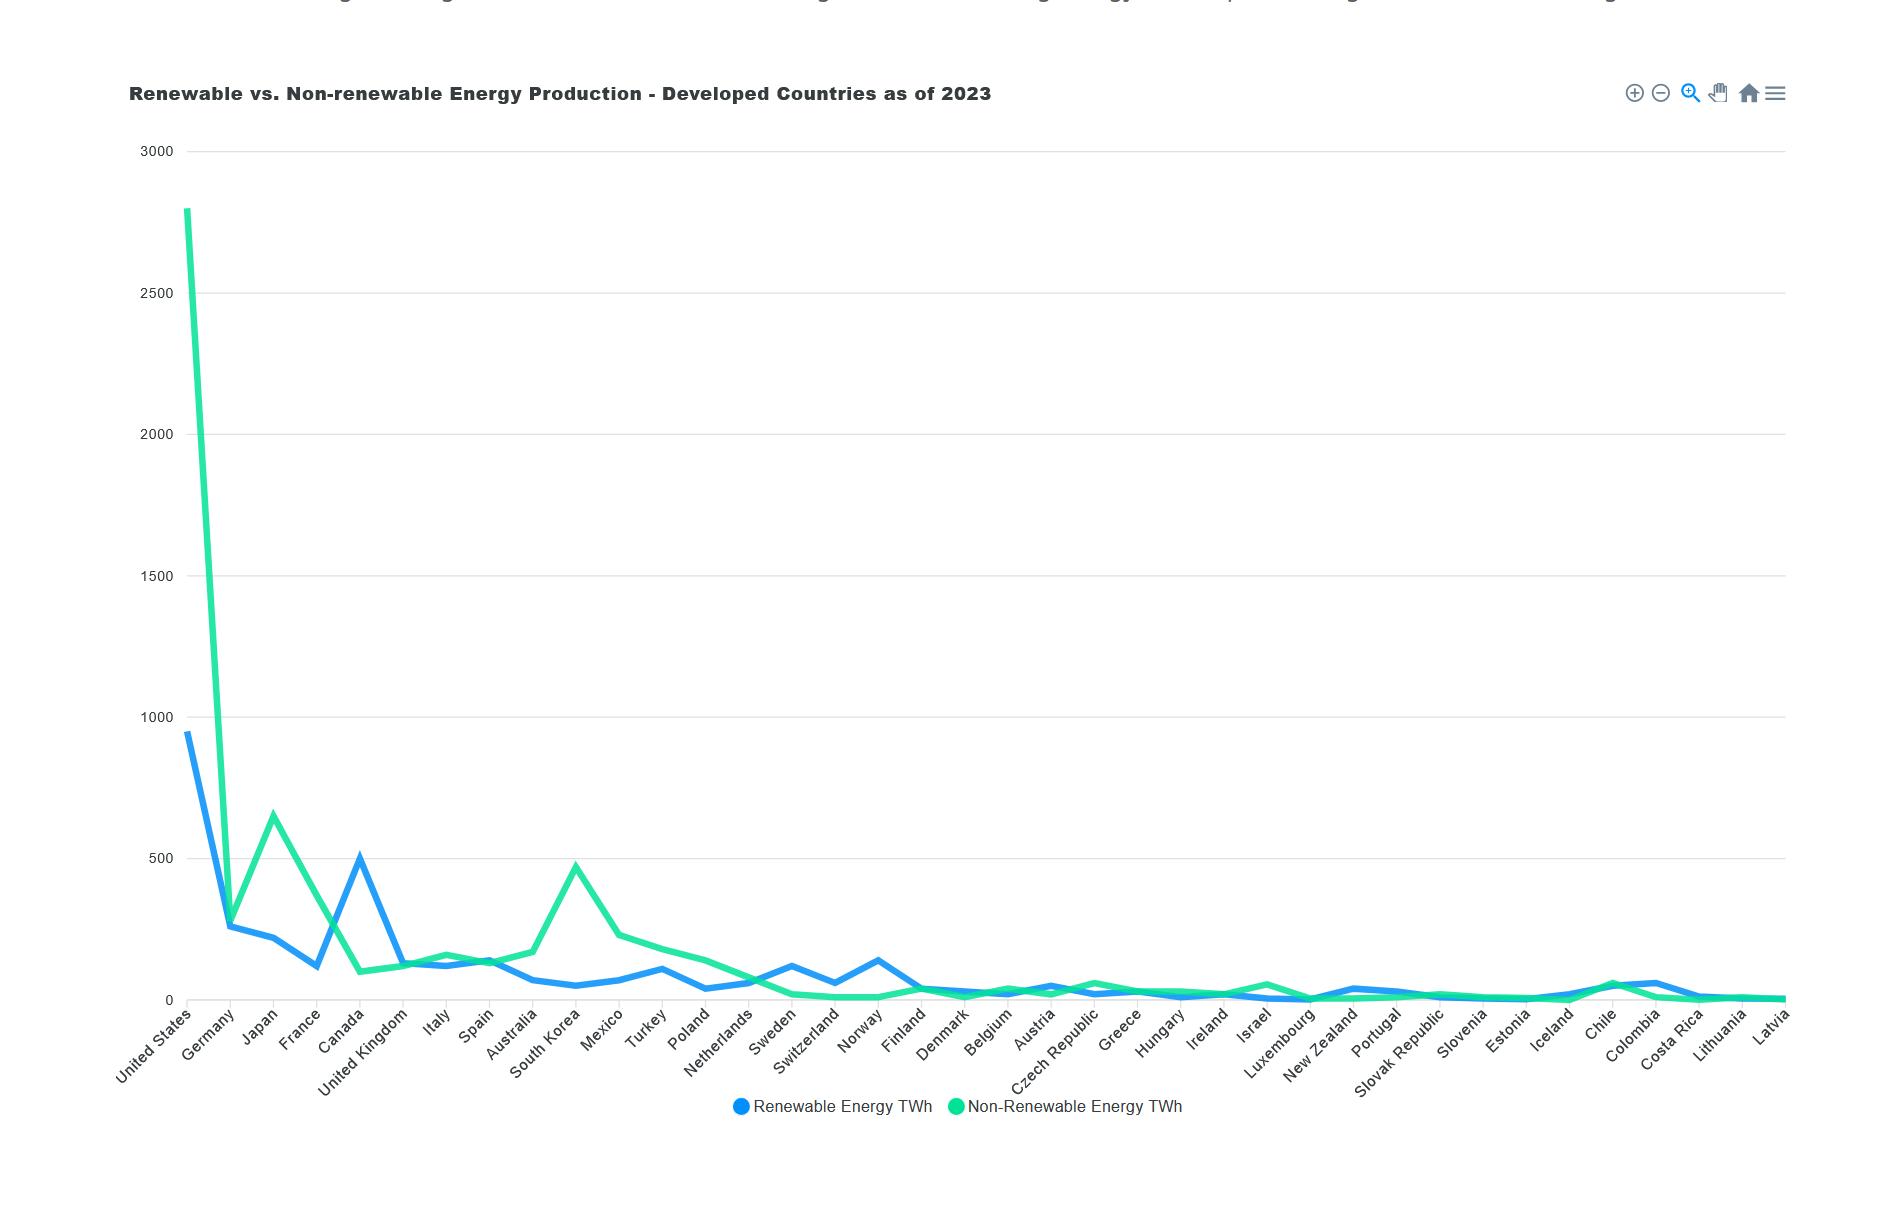Reset zoom with the home icon

pos(1748,93)
